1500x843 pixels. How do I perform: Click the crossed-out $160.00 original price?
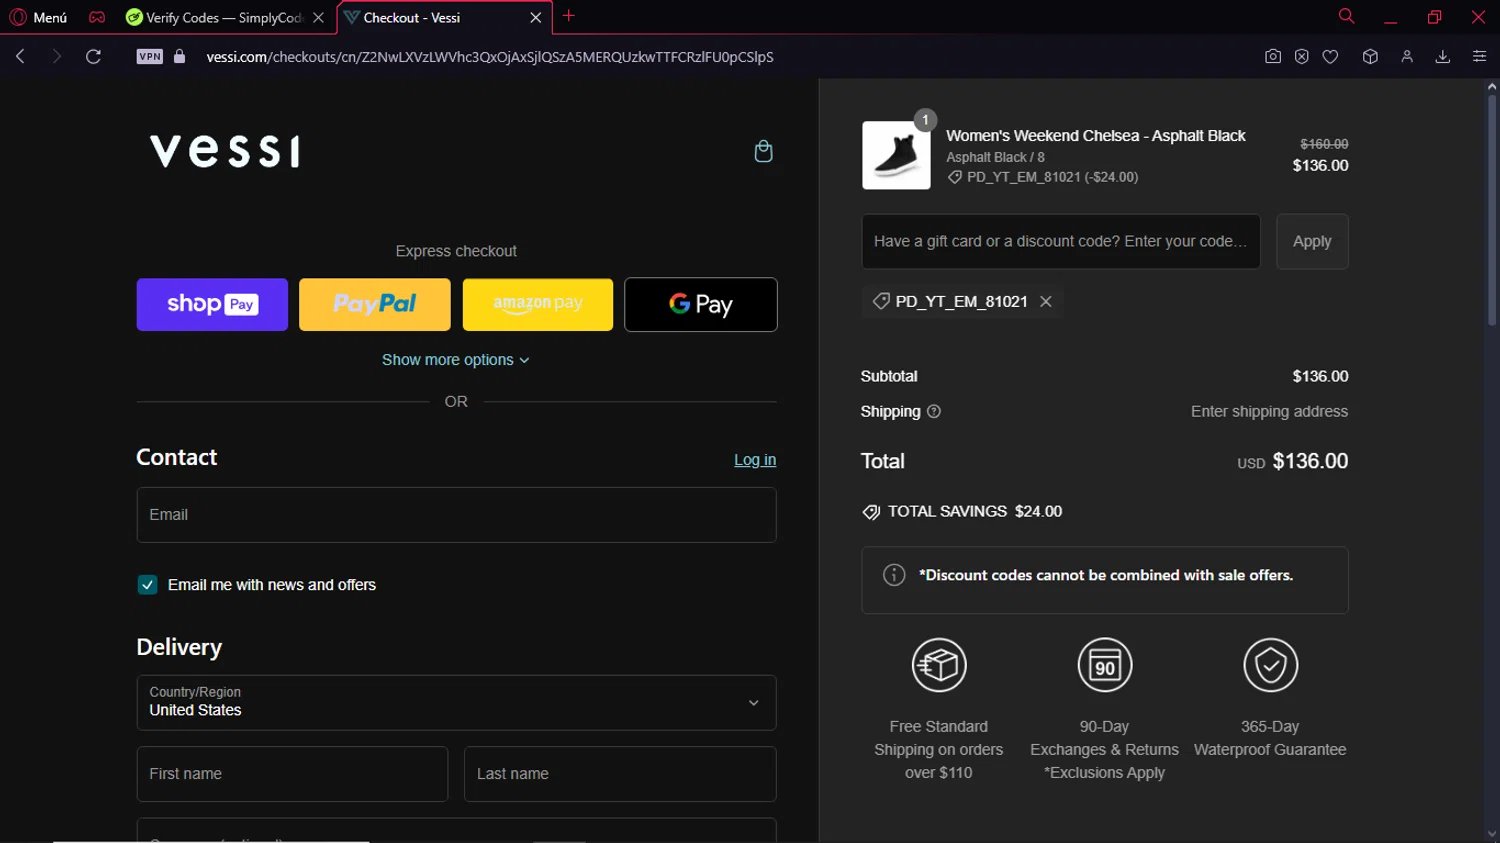(x=1324, y=144)
